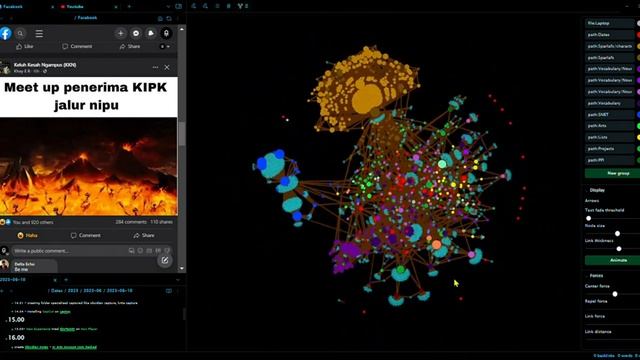This screenshot has height=360, width=640.
Task: Pick color for path:Arts group
Action: point(638,126)
